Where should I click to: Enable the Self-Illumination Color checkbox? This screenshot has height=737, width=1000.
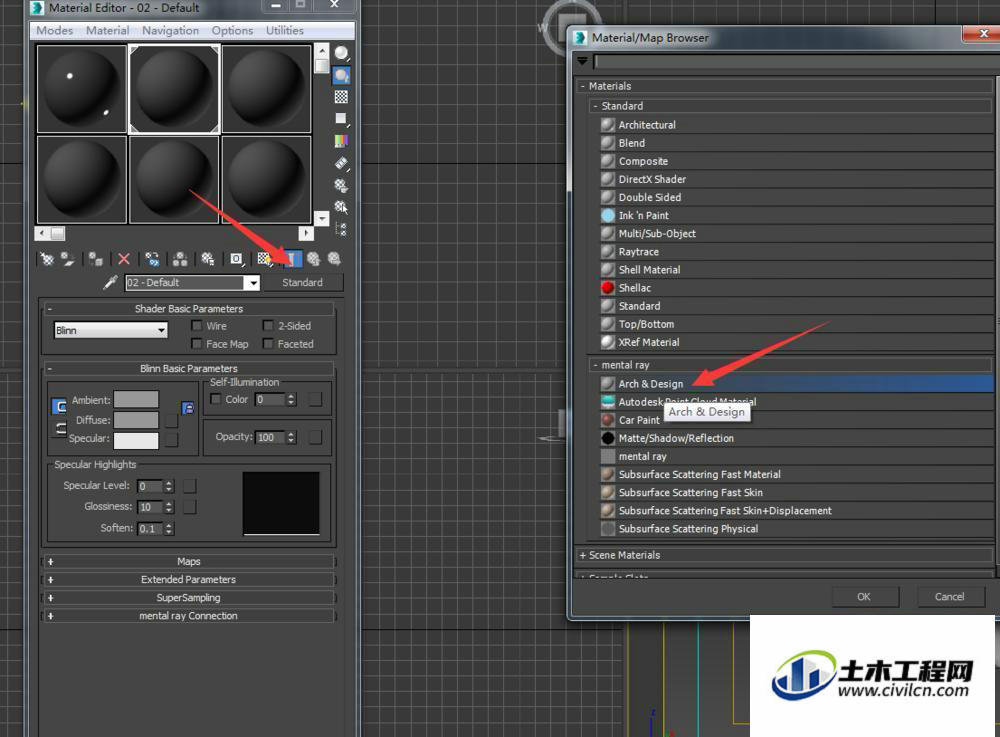[x=216, y=400]
